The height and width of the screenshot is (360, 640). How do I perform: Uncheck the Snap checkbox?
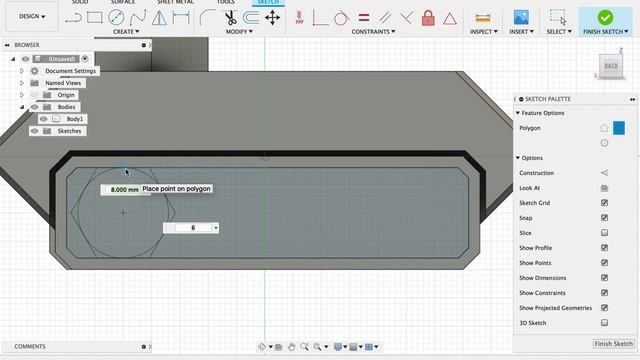click(604, 218)
